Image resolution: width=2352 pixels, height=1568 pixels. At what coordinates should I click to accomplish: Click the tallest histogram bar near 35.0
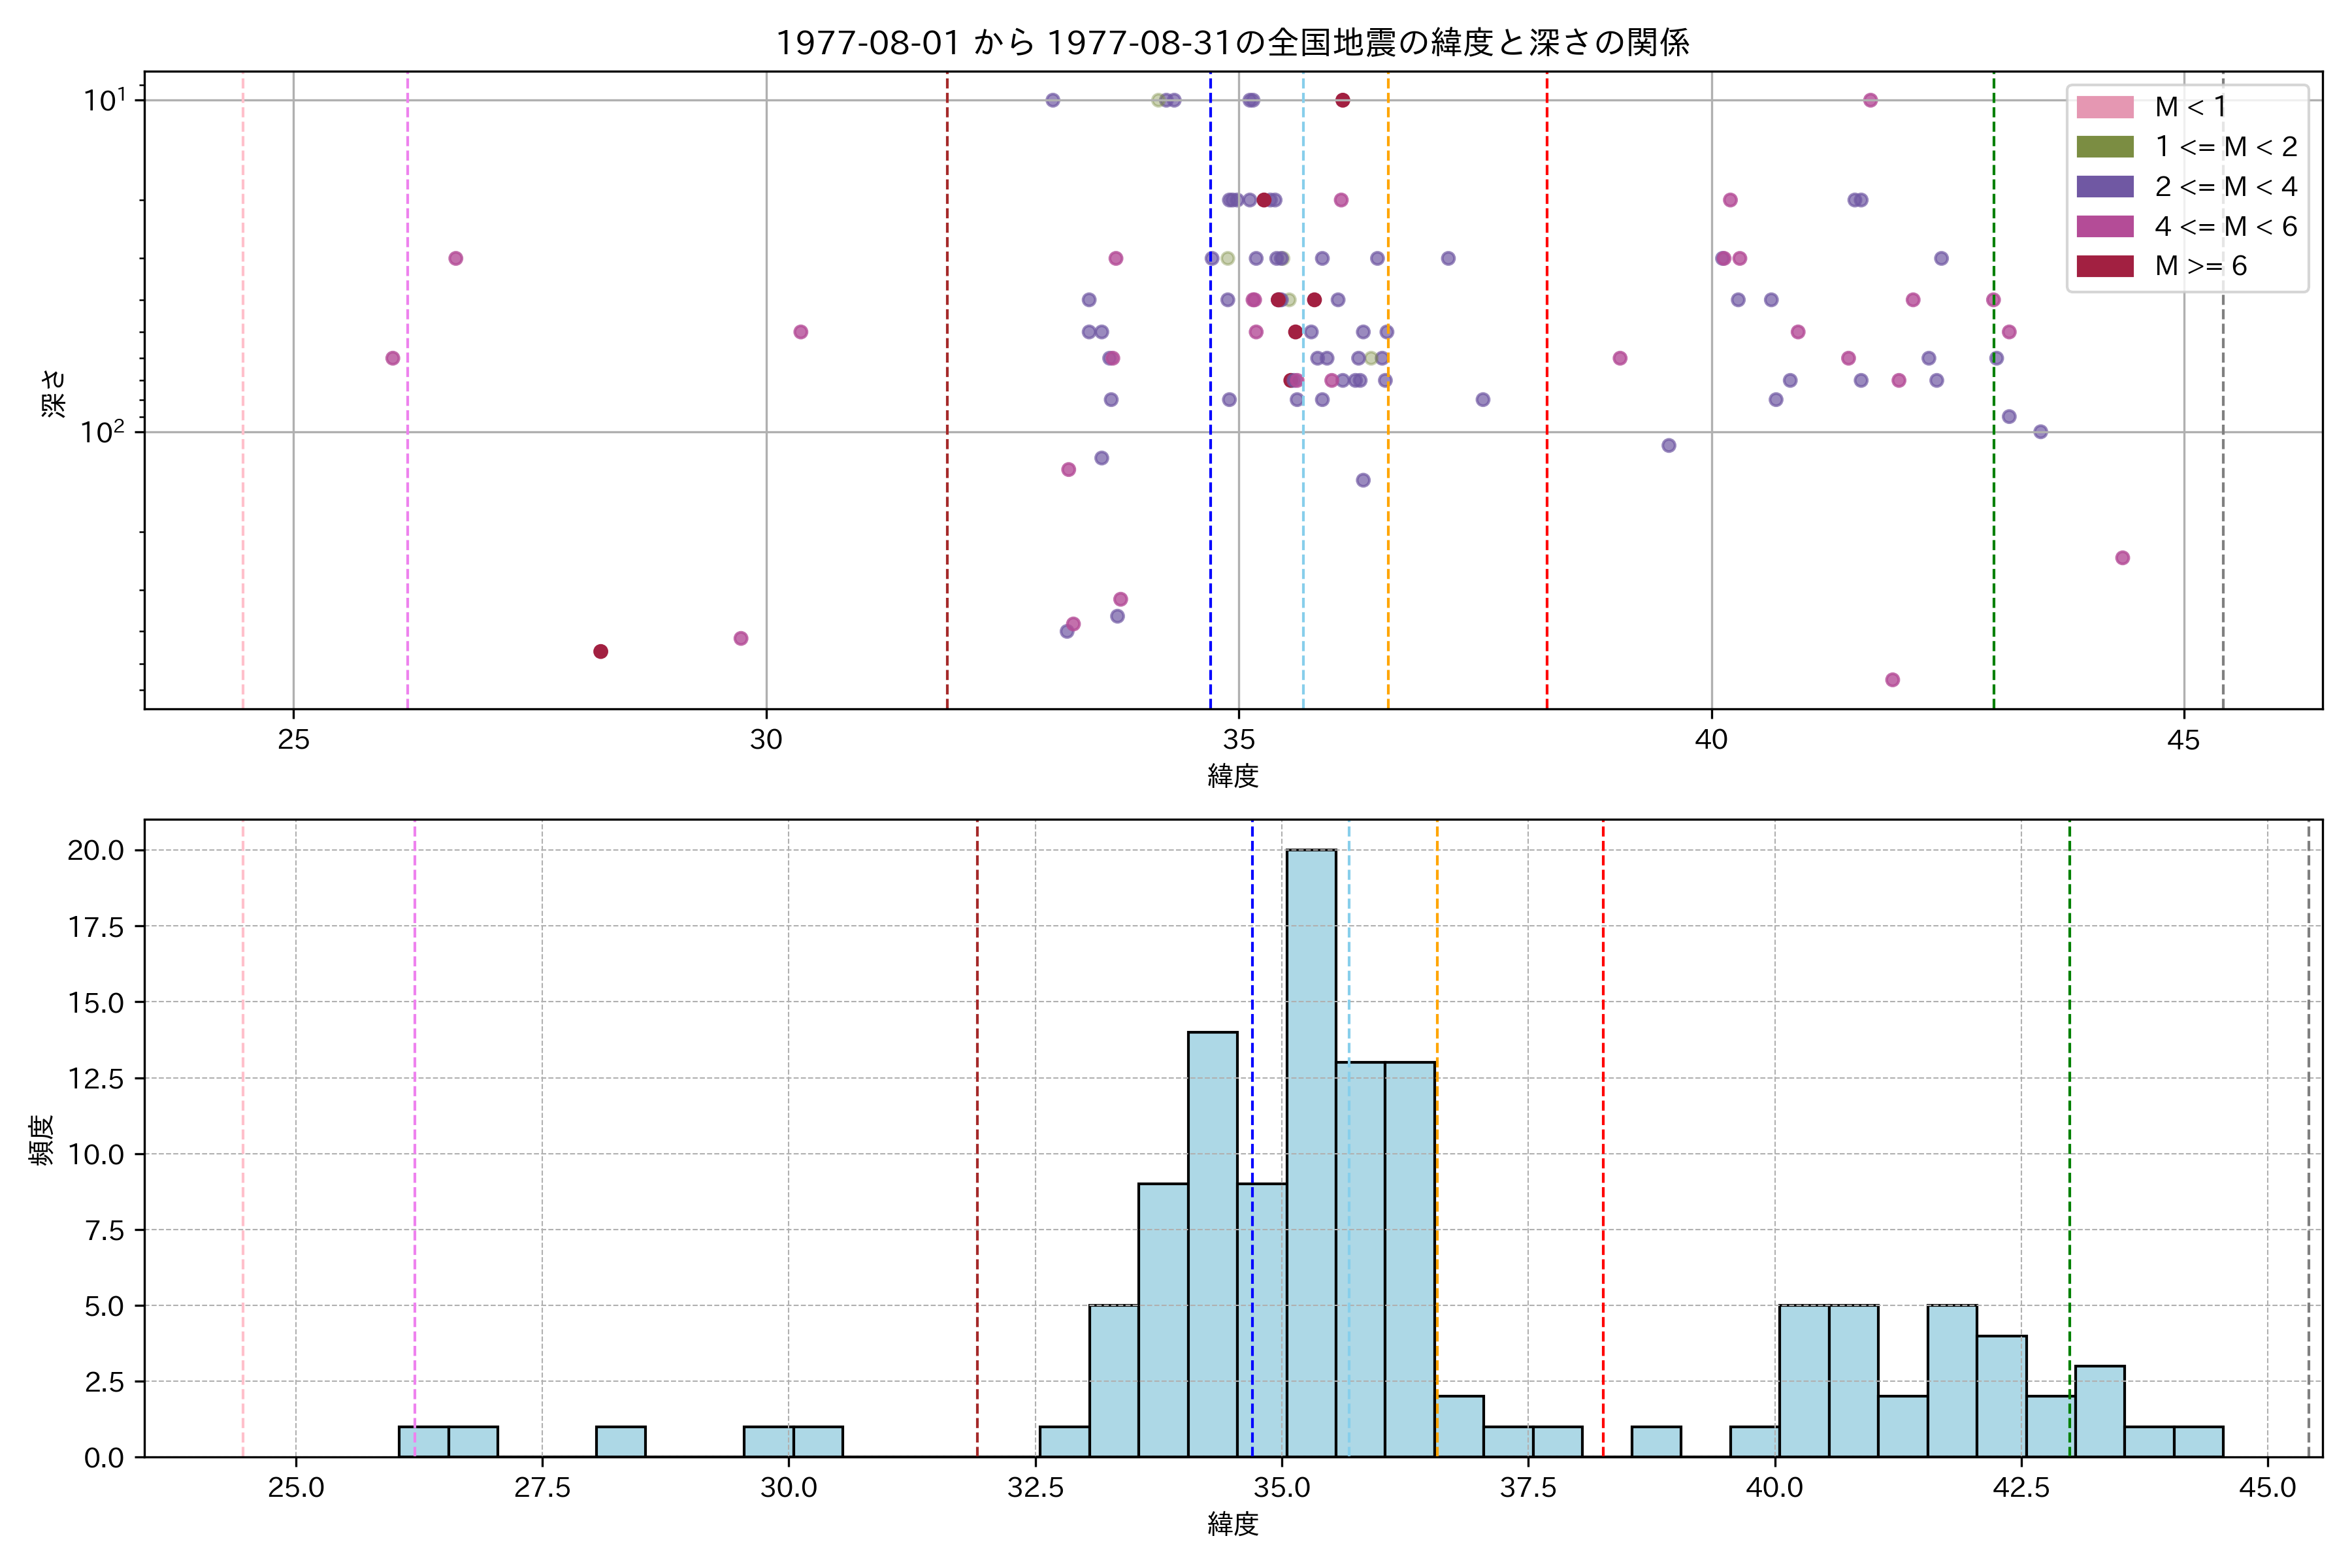click(1310, 1150)
